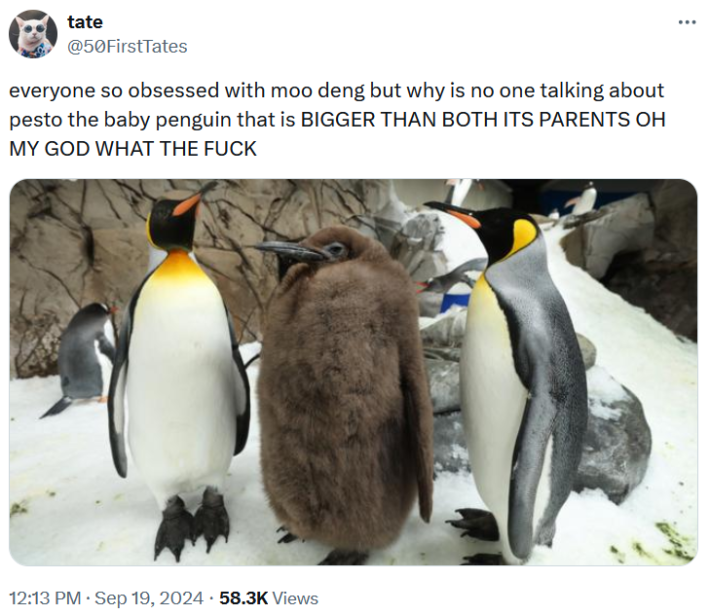Open the 58.3K Views count

(x=269, y=598)
